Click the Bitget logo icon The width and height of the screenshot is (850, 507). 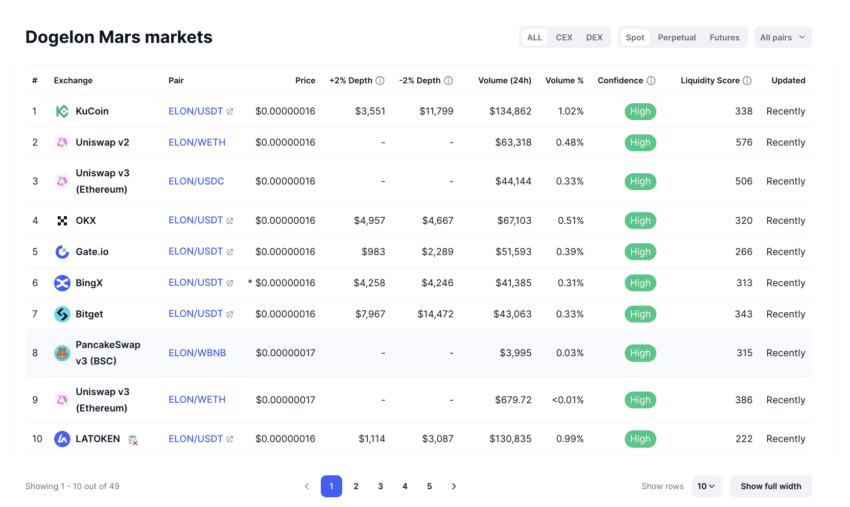pyautogui.click(x=62, y=314)
